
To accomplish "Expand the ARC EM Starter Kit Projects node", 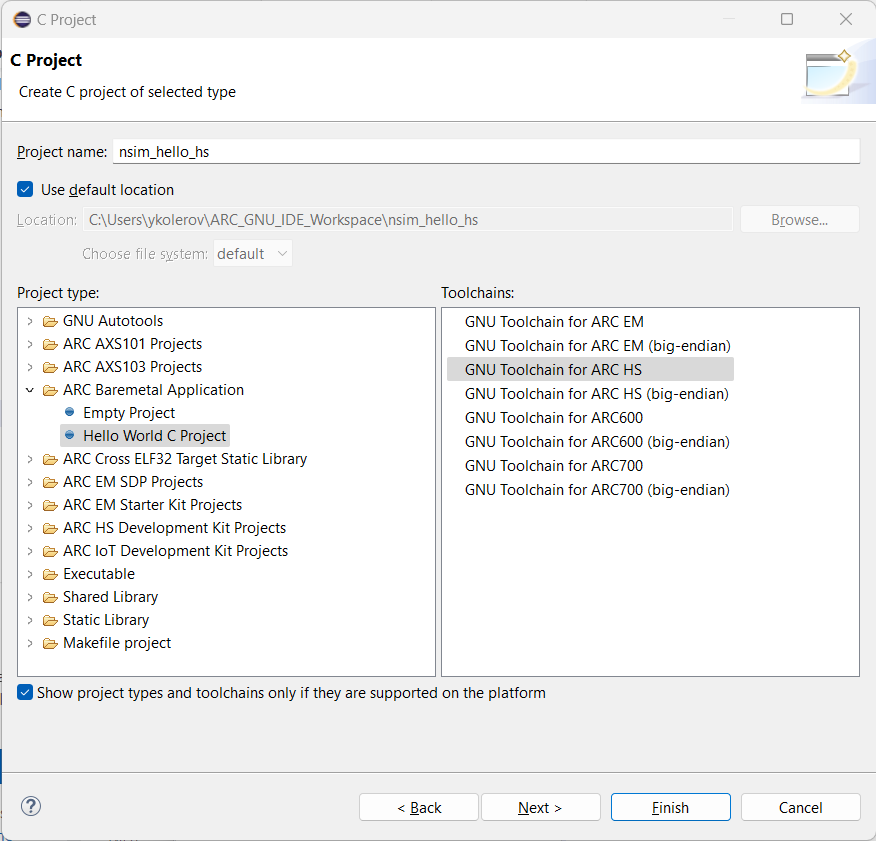I will point(29,505).
